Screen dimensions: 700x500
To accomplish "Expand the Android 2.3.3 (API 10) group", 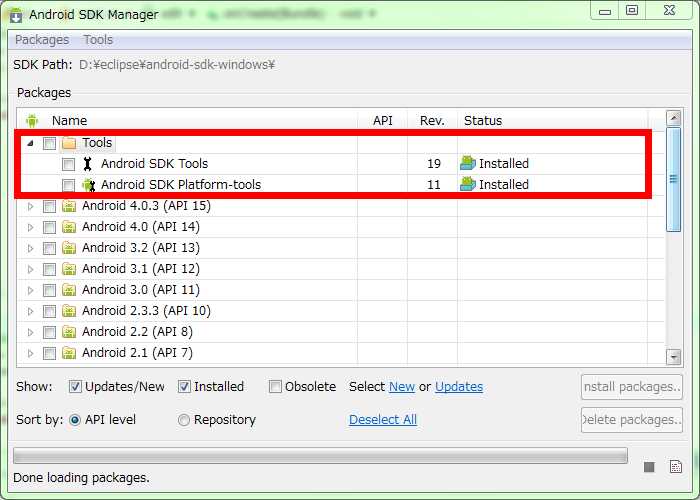I will click(30, 311).
